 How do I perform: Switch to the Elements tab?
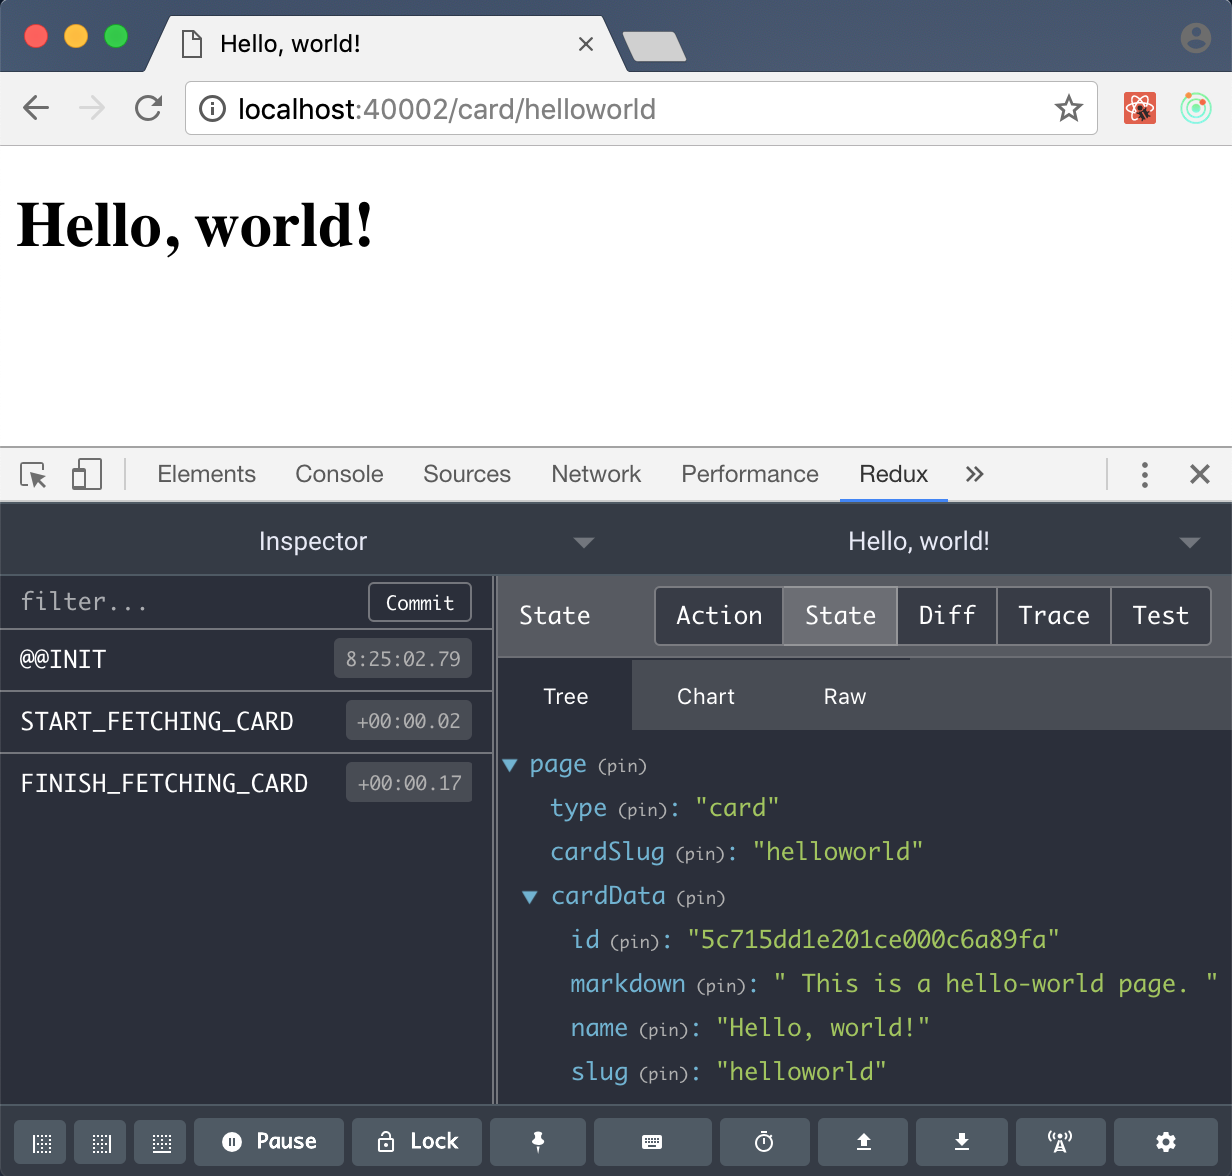[x=207, y=474]
